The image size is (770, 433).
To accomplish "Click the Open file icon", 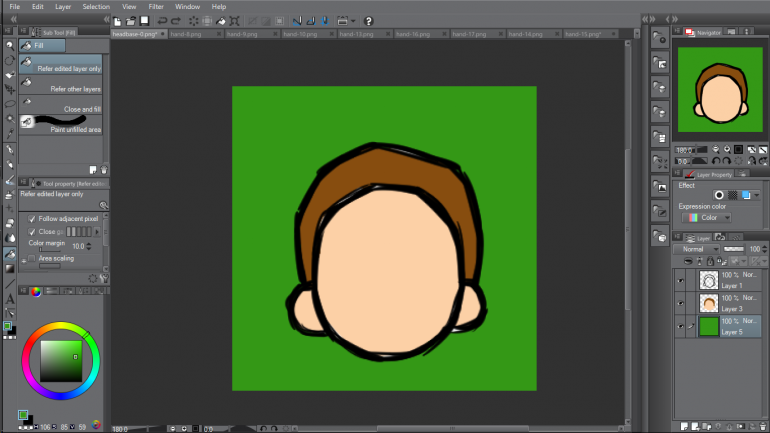I will [131, 21].
